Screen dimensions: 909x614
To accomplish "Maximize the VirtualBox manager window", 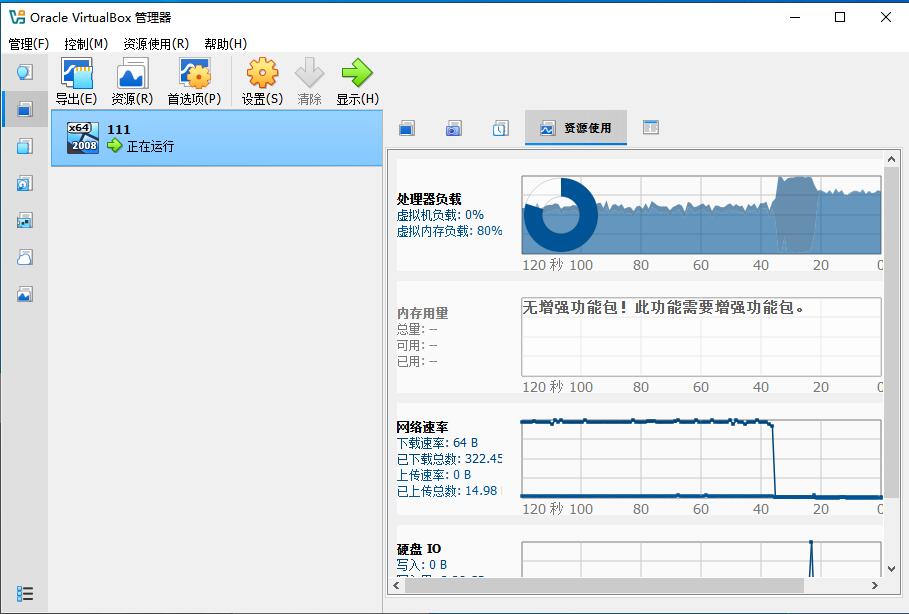I will [x=840, y=17].
